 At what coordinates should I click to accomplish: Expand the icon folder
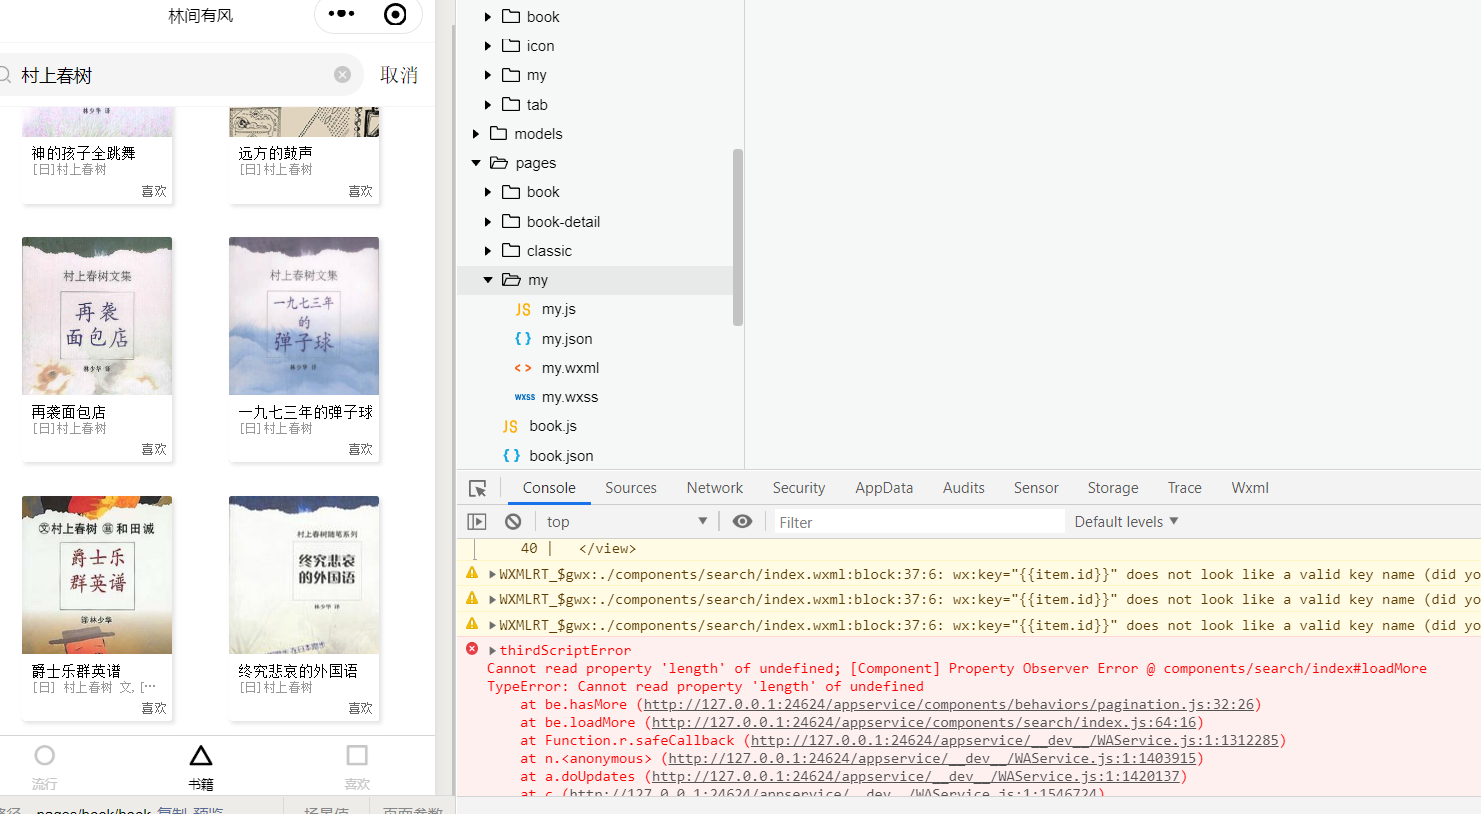pos(487,46)
